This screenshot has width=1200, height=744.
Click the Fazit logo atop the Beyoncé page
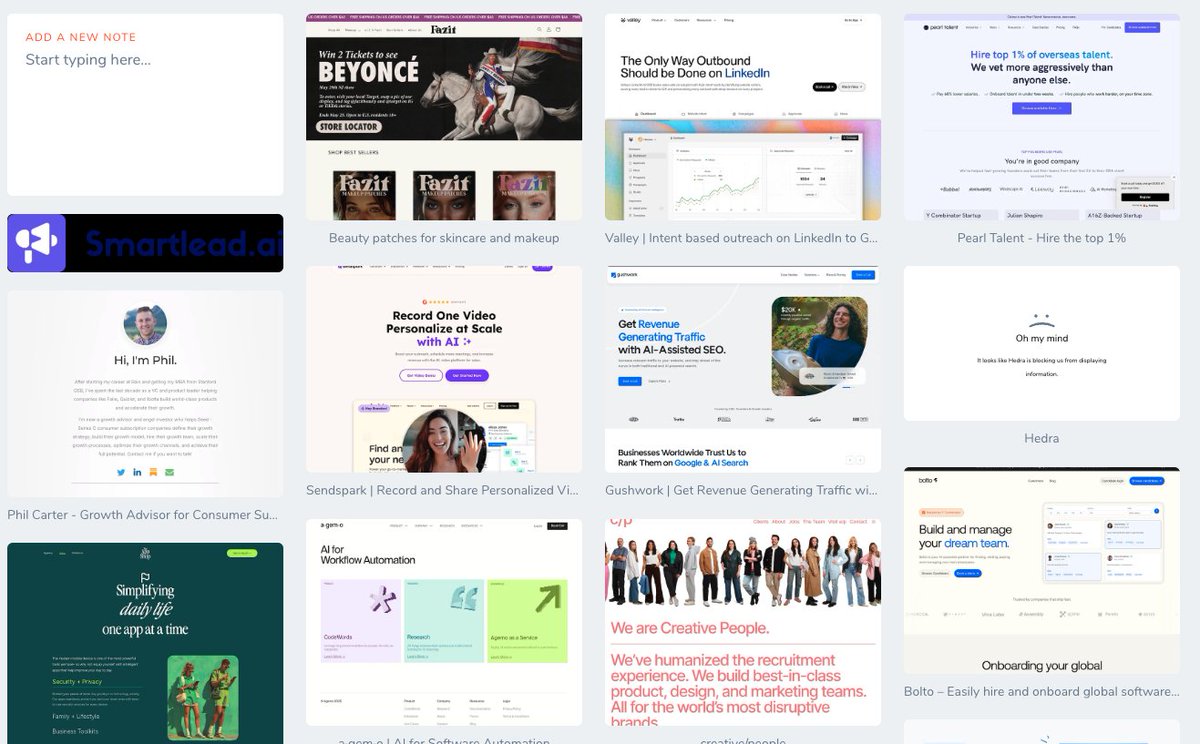[x=444, y=30]
